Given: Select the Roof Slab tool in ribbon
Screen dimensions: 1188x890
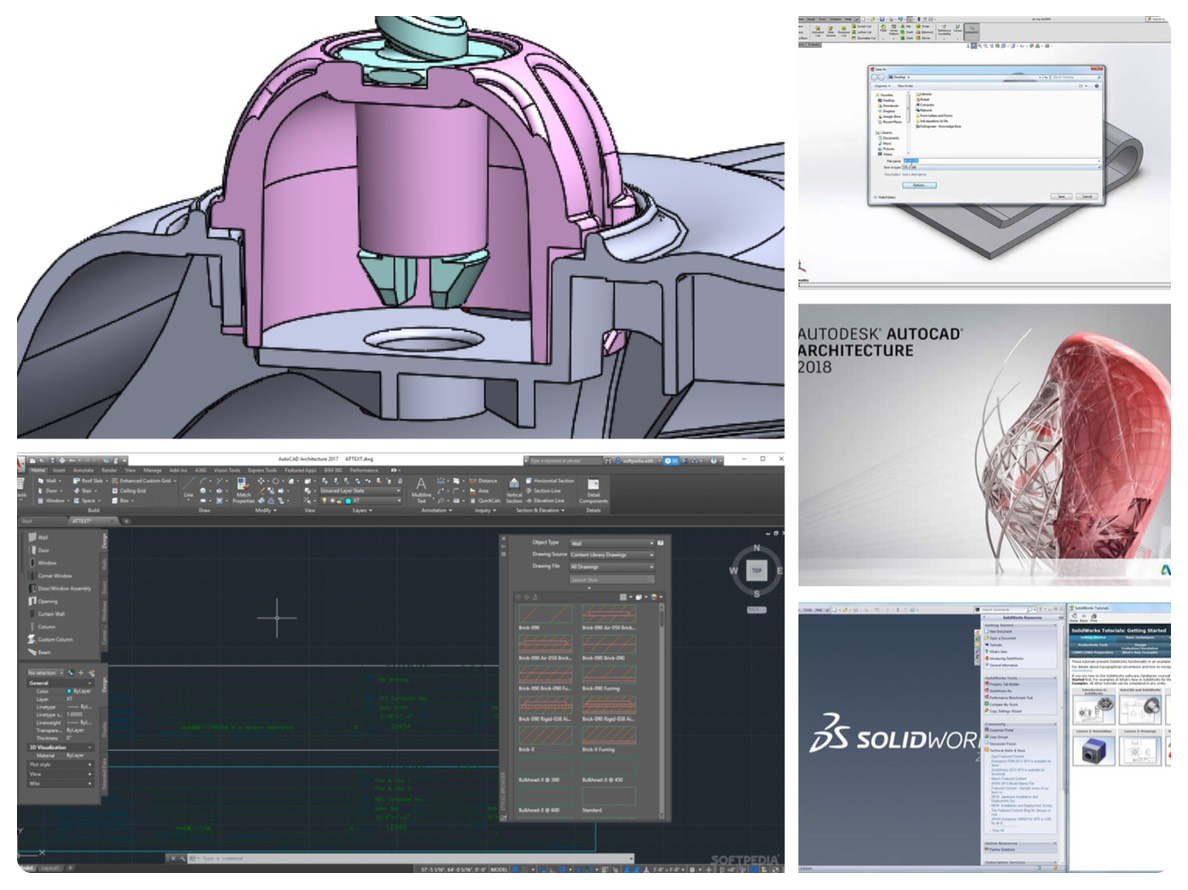Looking at the screenshot, I should point(88,481).
